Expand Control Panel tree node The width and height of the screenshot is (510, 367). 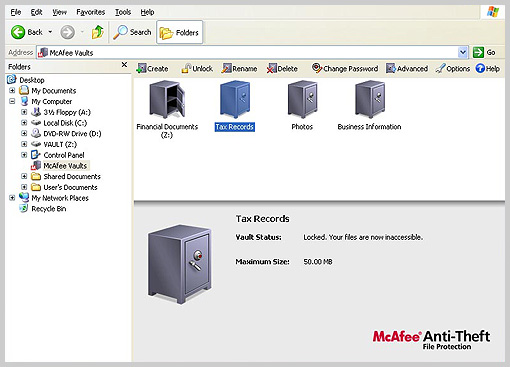coord(24,155)
